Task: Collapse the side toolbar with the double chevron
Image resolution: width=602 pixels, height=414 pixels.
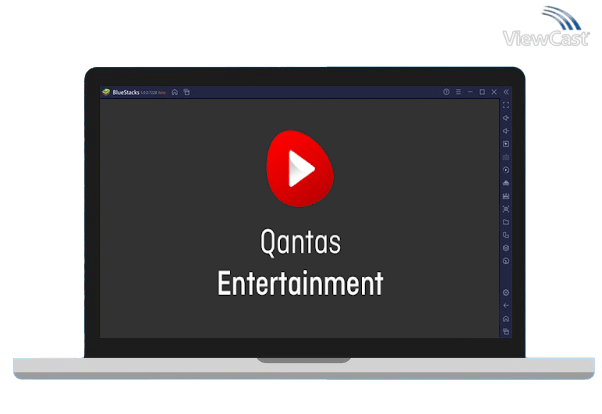Action: [506, 92]
